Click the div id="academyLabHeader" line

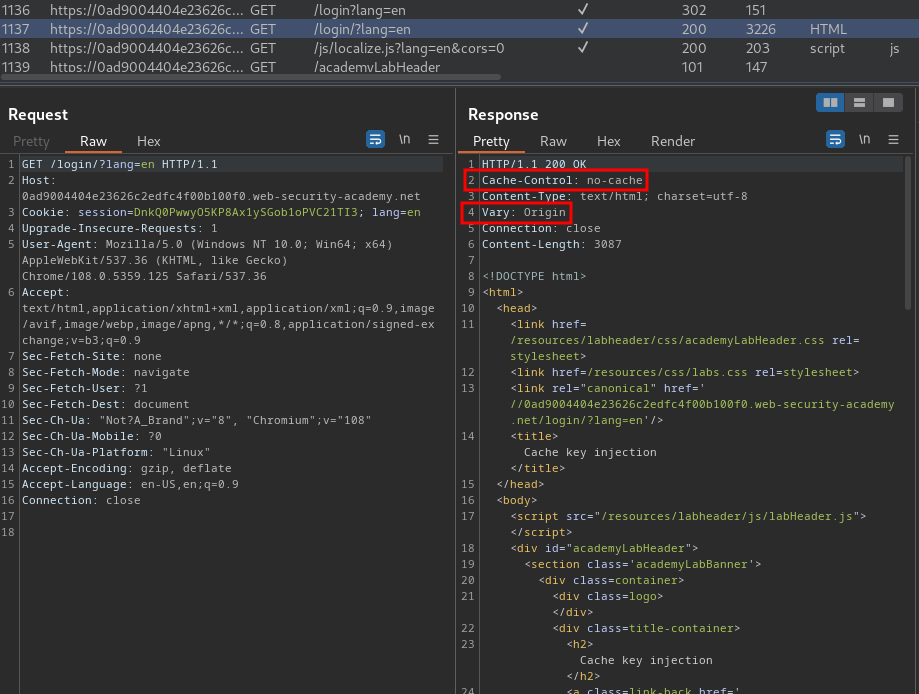[604, 548]
